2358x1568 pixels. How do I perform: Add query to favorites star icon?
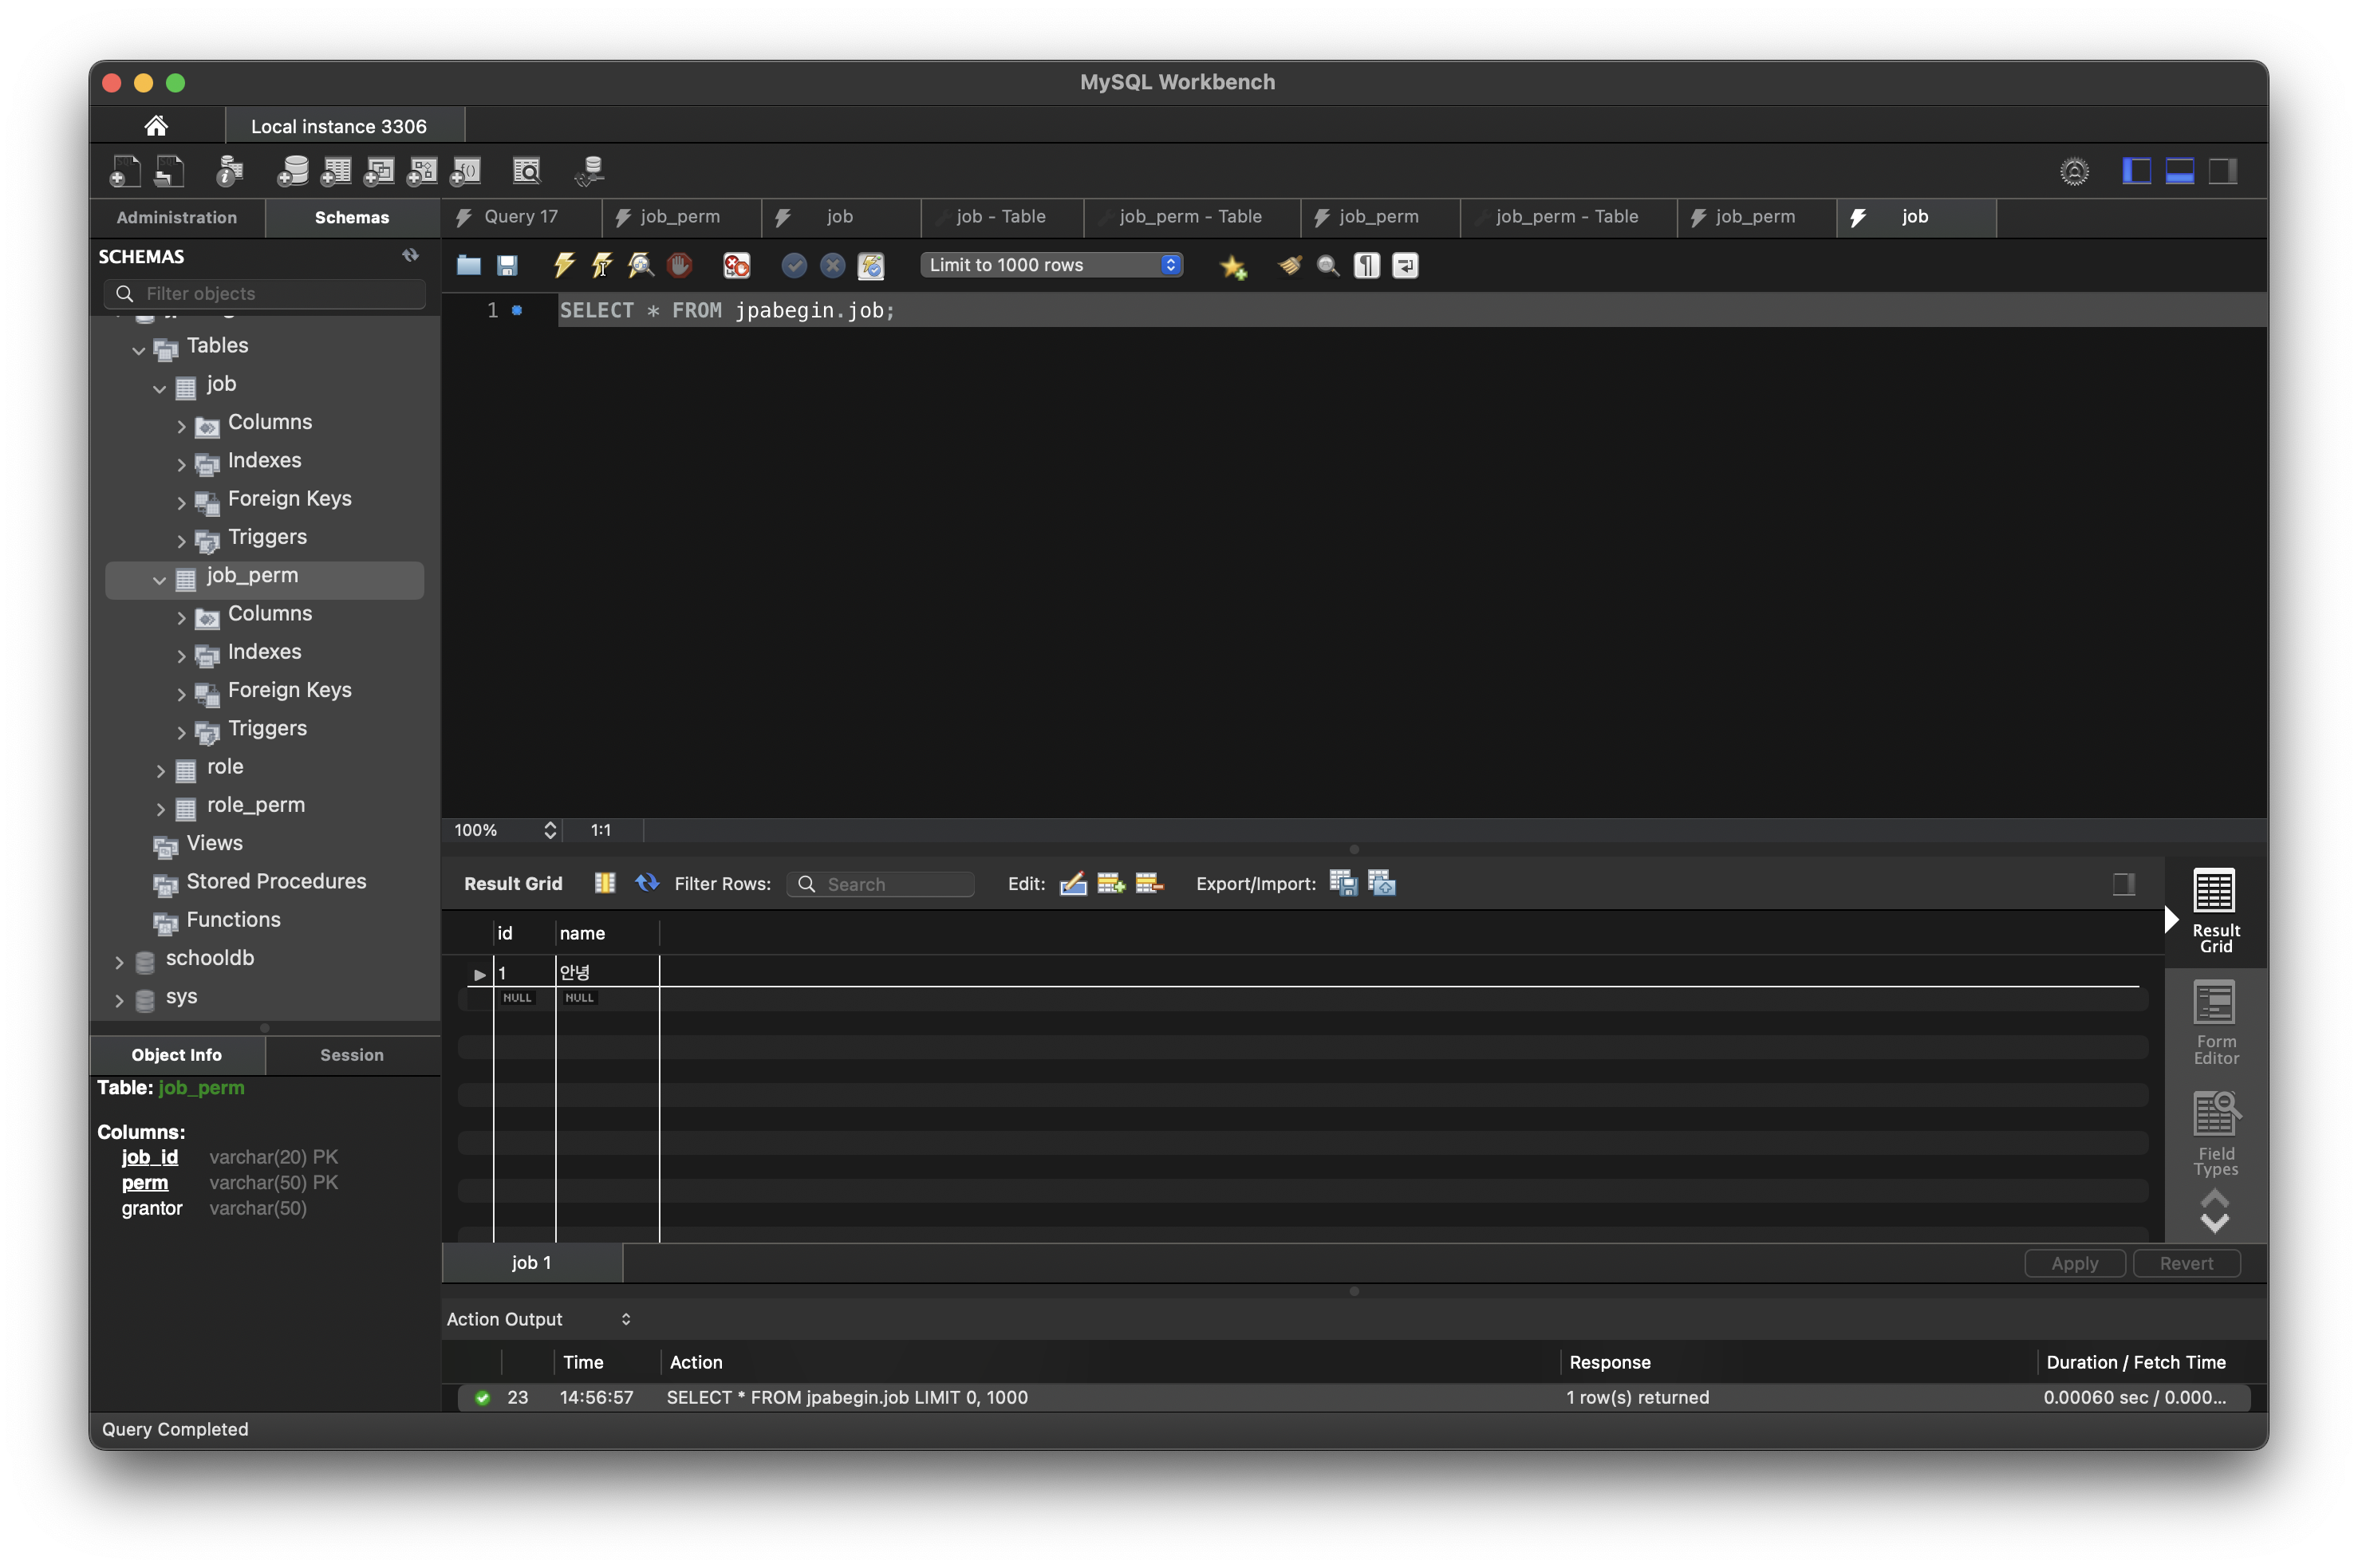point(1233,266)
